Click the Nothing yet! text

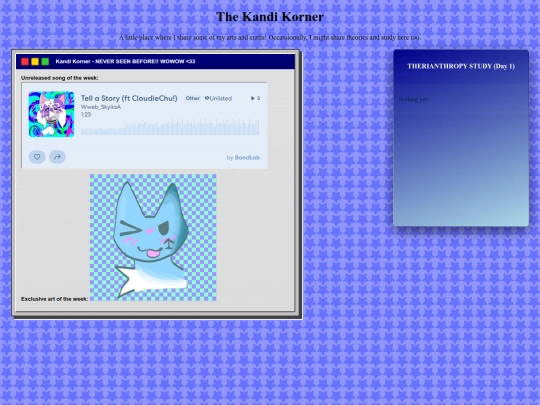(x=413, y=99)
